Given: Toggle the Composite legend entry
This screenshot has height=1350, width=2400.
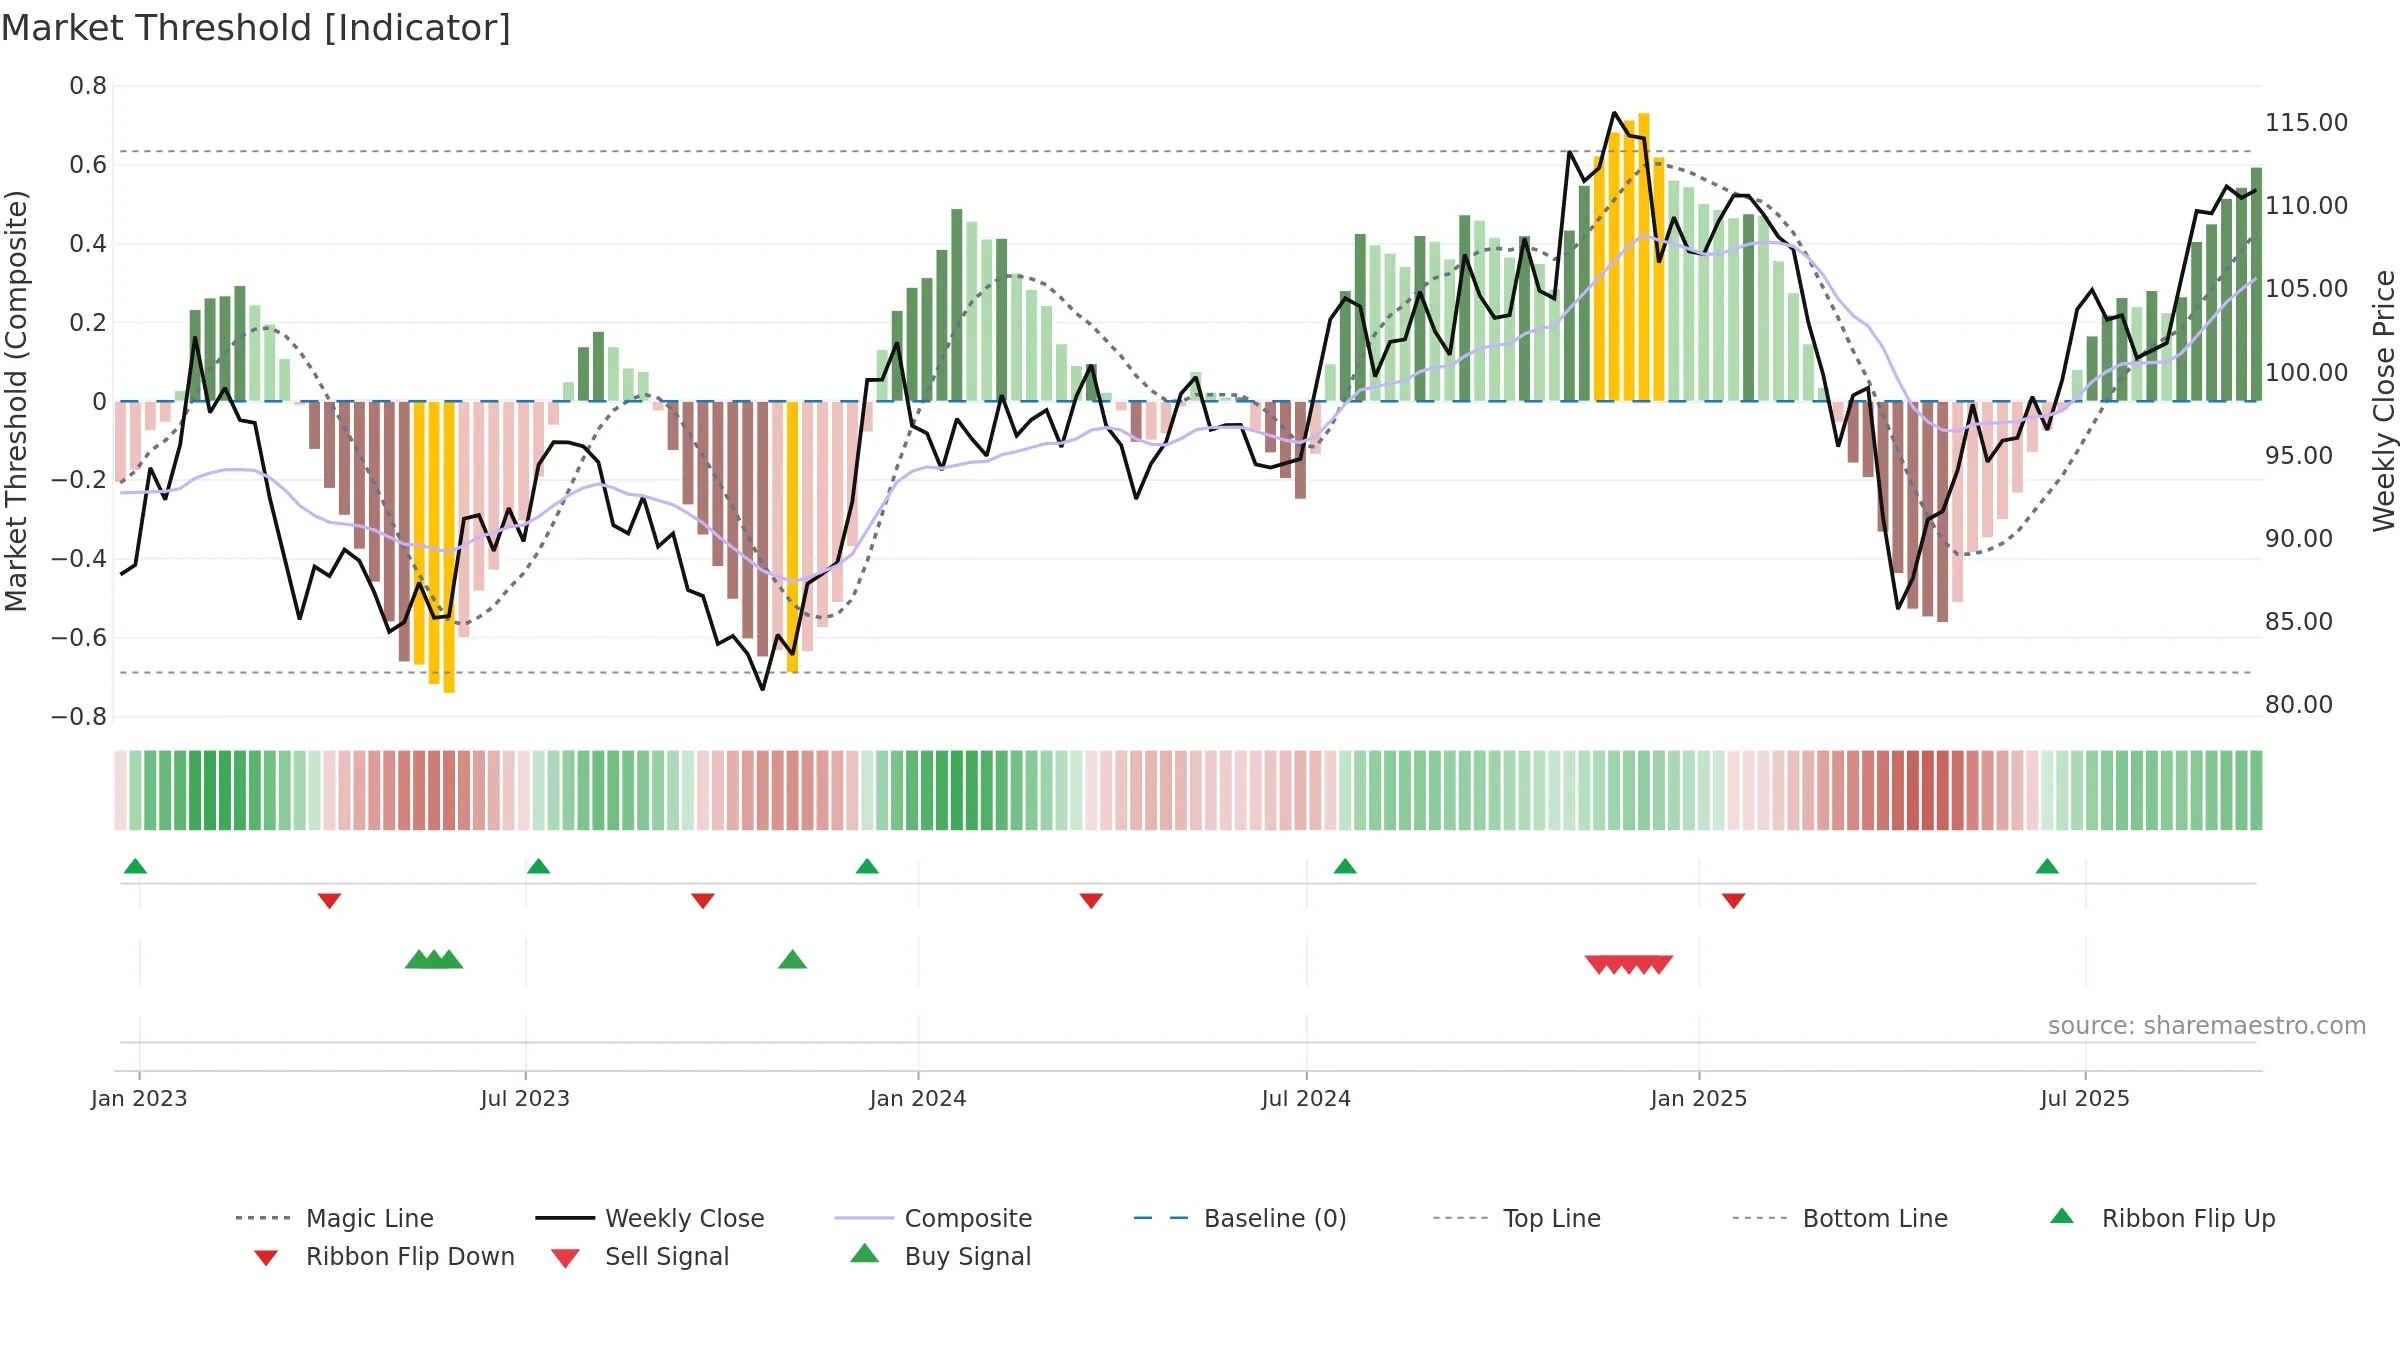Looking at the screenshot, I should coord(933,1218).
